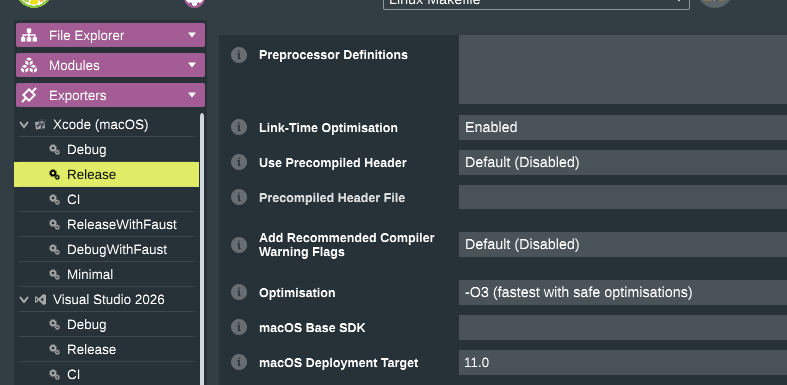Open Add Recommended Compiler Warning Flags dropdown
This screenshot has width=787, height=385.
(x=623, y=244)
